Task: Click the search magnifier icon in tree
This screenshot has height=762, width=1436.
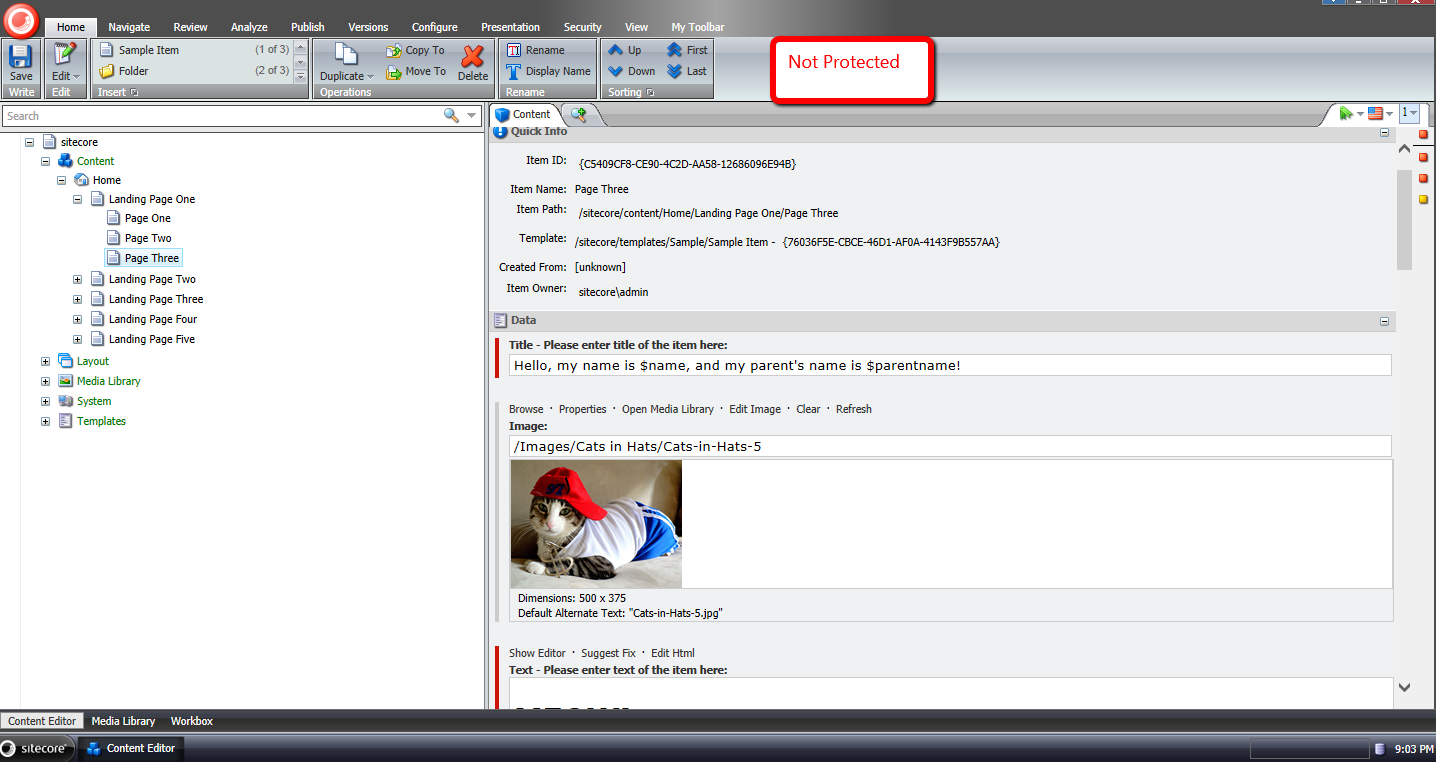Action: click(x=452, y=116)
